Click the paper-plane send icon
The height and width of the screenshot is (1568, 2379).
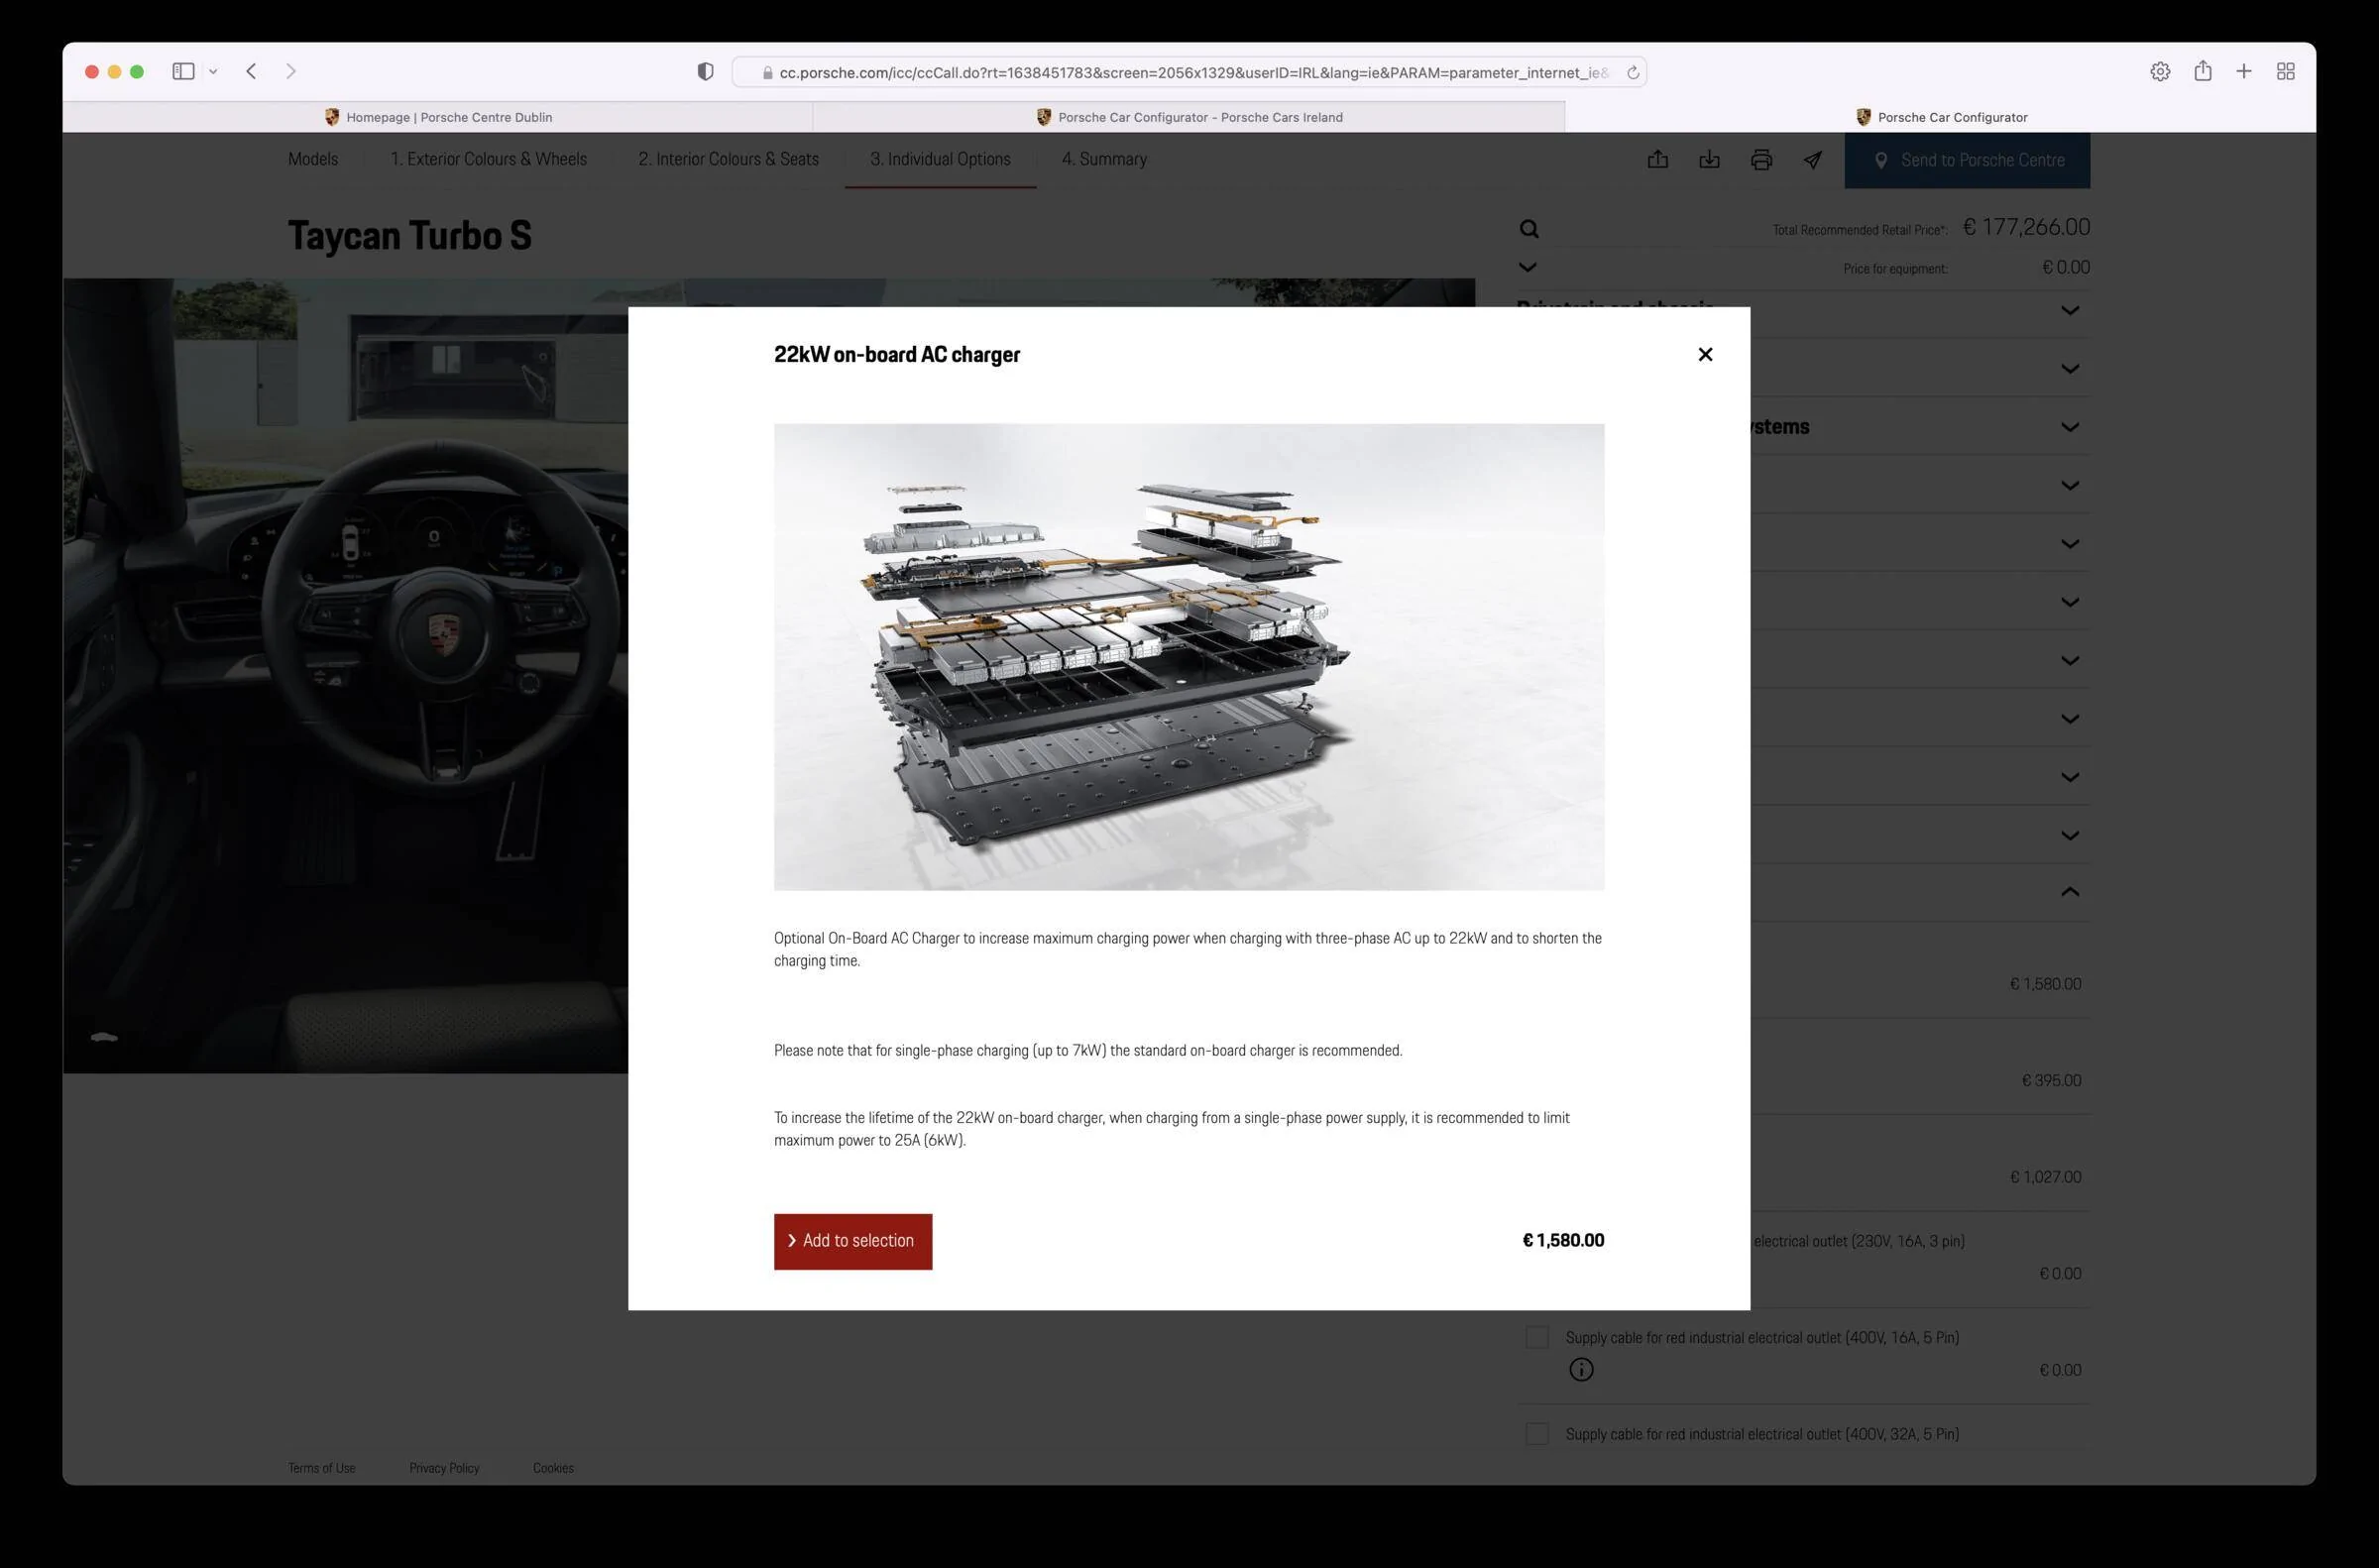click(1813, 160)
